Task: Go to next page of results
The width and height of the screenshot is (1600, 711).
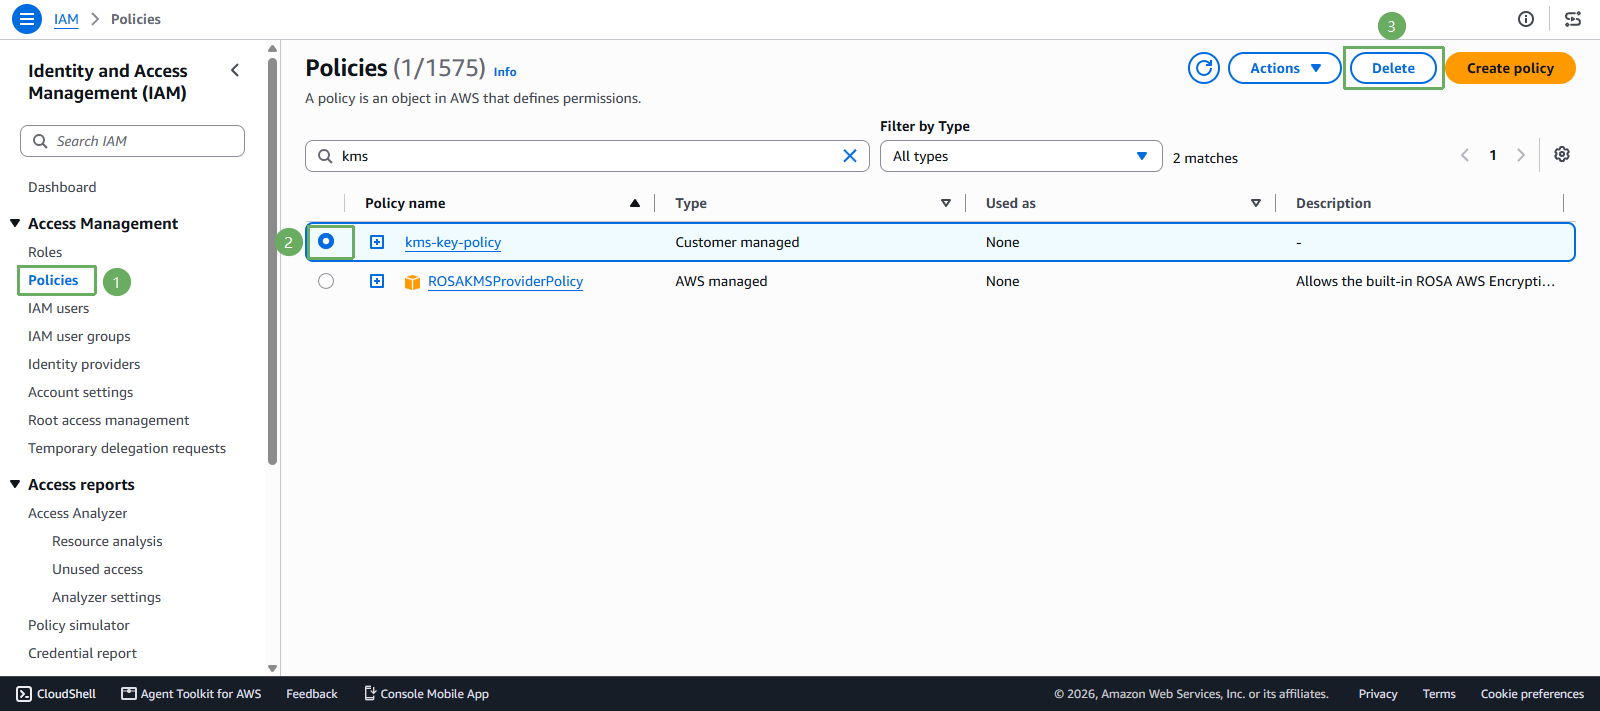Action: [x=1521, y=155]
